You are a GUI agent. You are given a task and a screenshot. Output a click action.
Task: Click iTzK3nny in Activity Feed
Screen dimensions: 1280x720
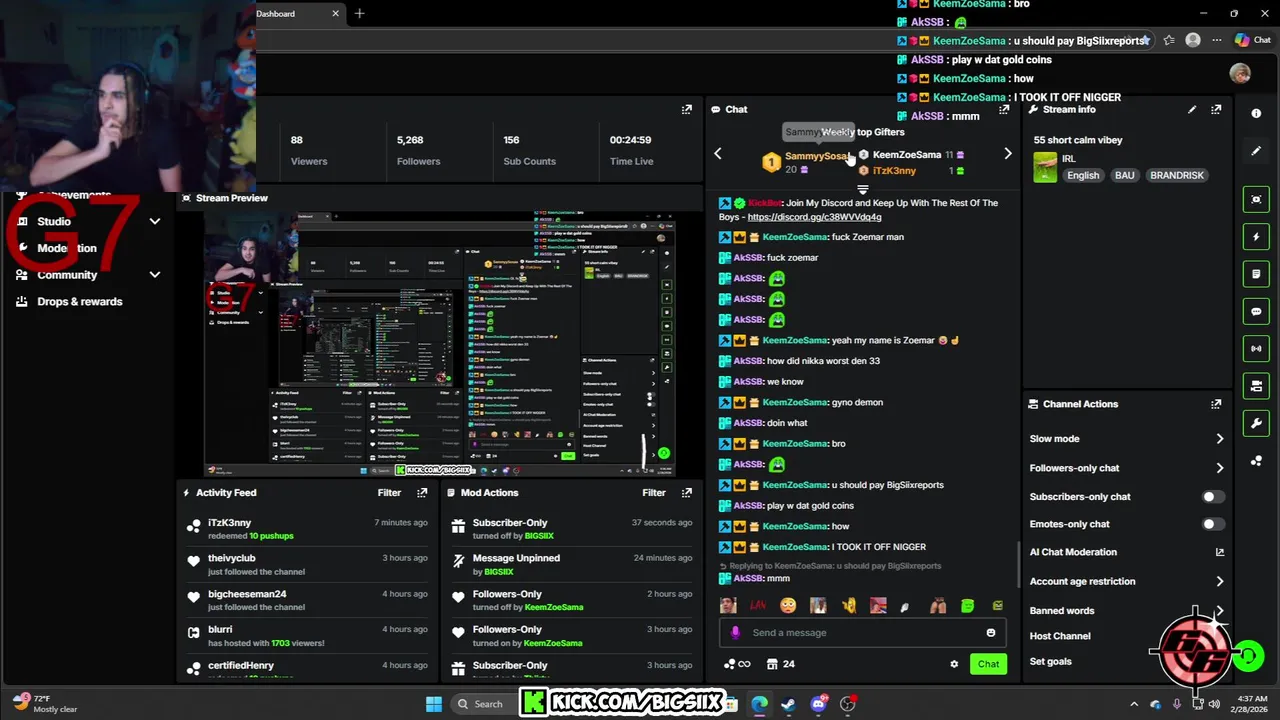click(229, 523)
